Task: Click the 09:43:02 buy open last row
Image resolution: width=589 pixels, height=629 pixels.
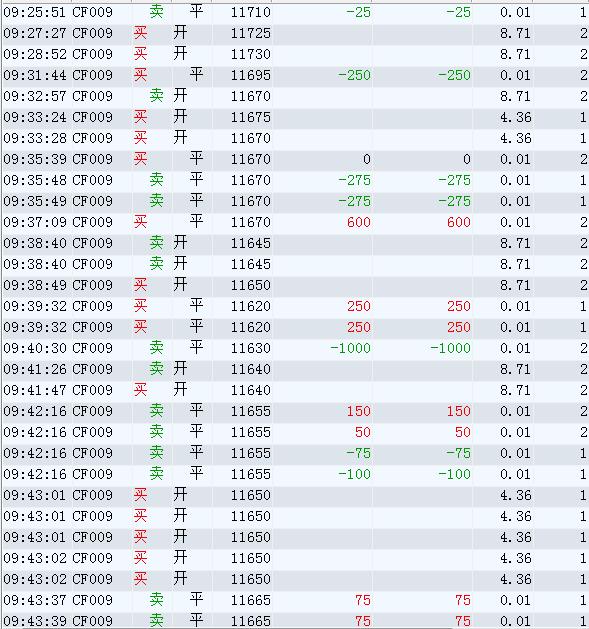Action: 295,579
